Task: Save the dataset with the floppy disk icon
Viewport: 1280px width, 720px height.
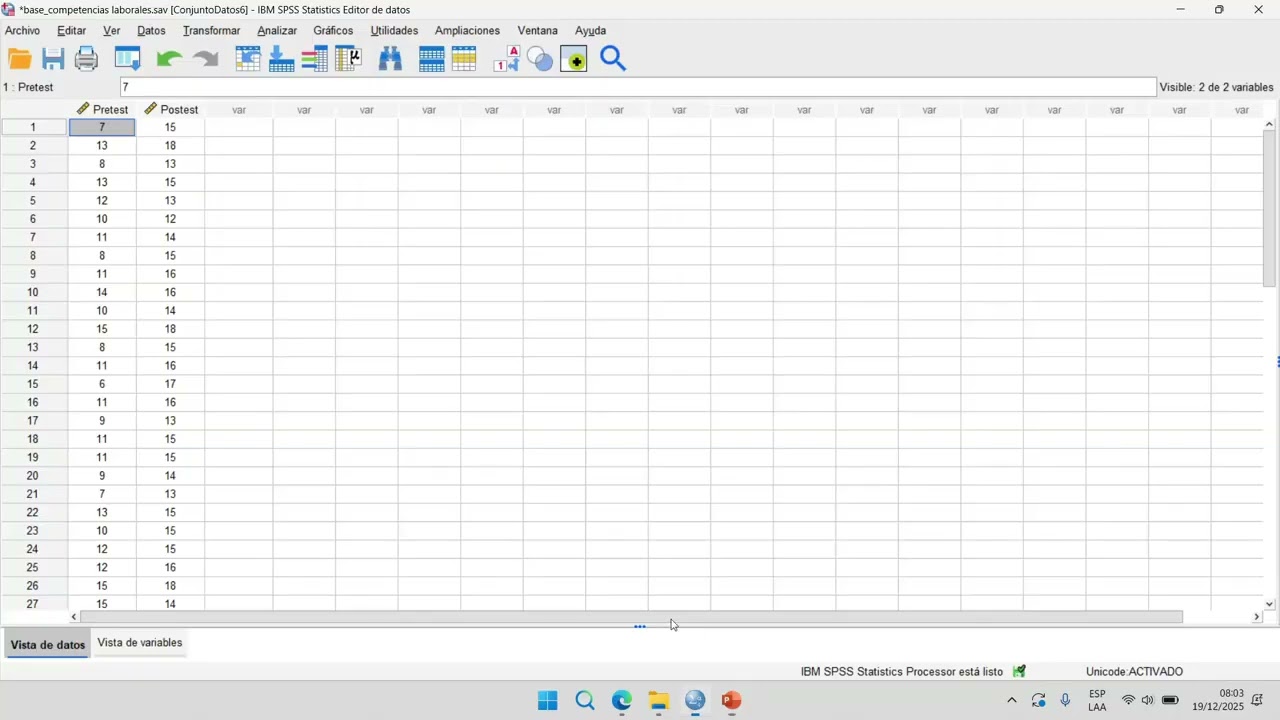Action: pyautogui.click(x=53, y=59)
